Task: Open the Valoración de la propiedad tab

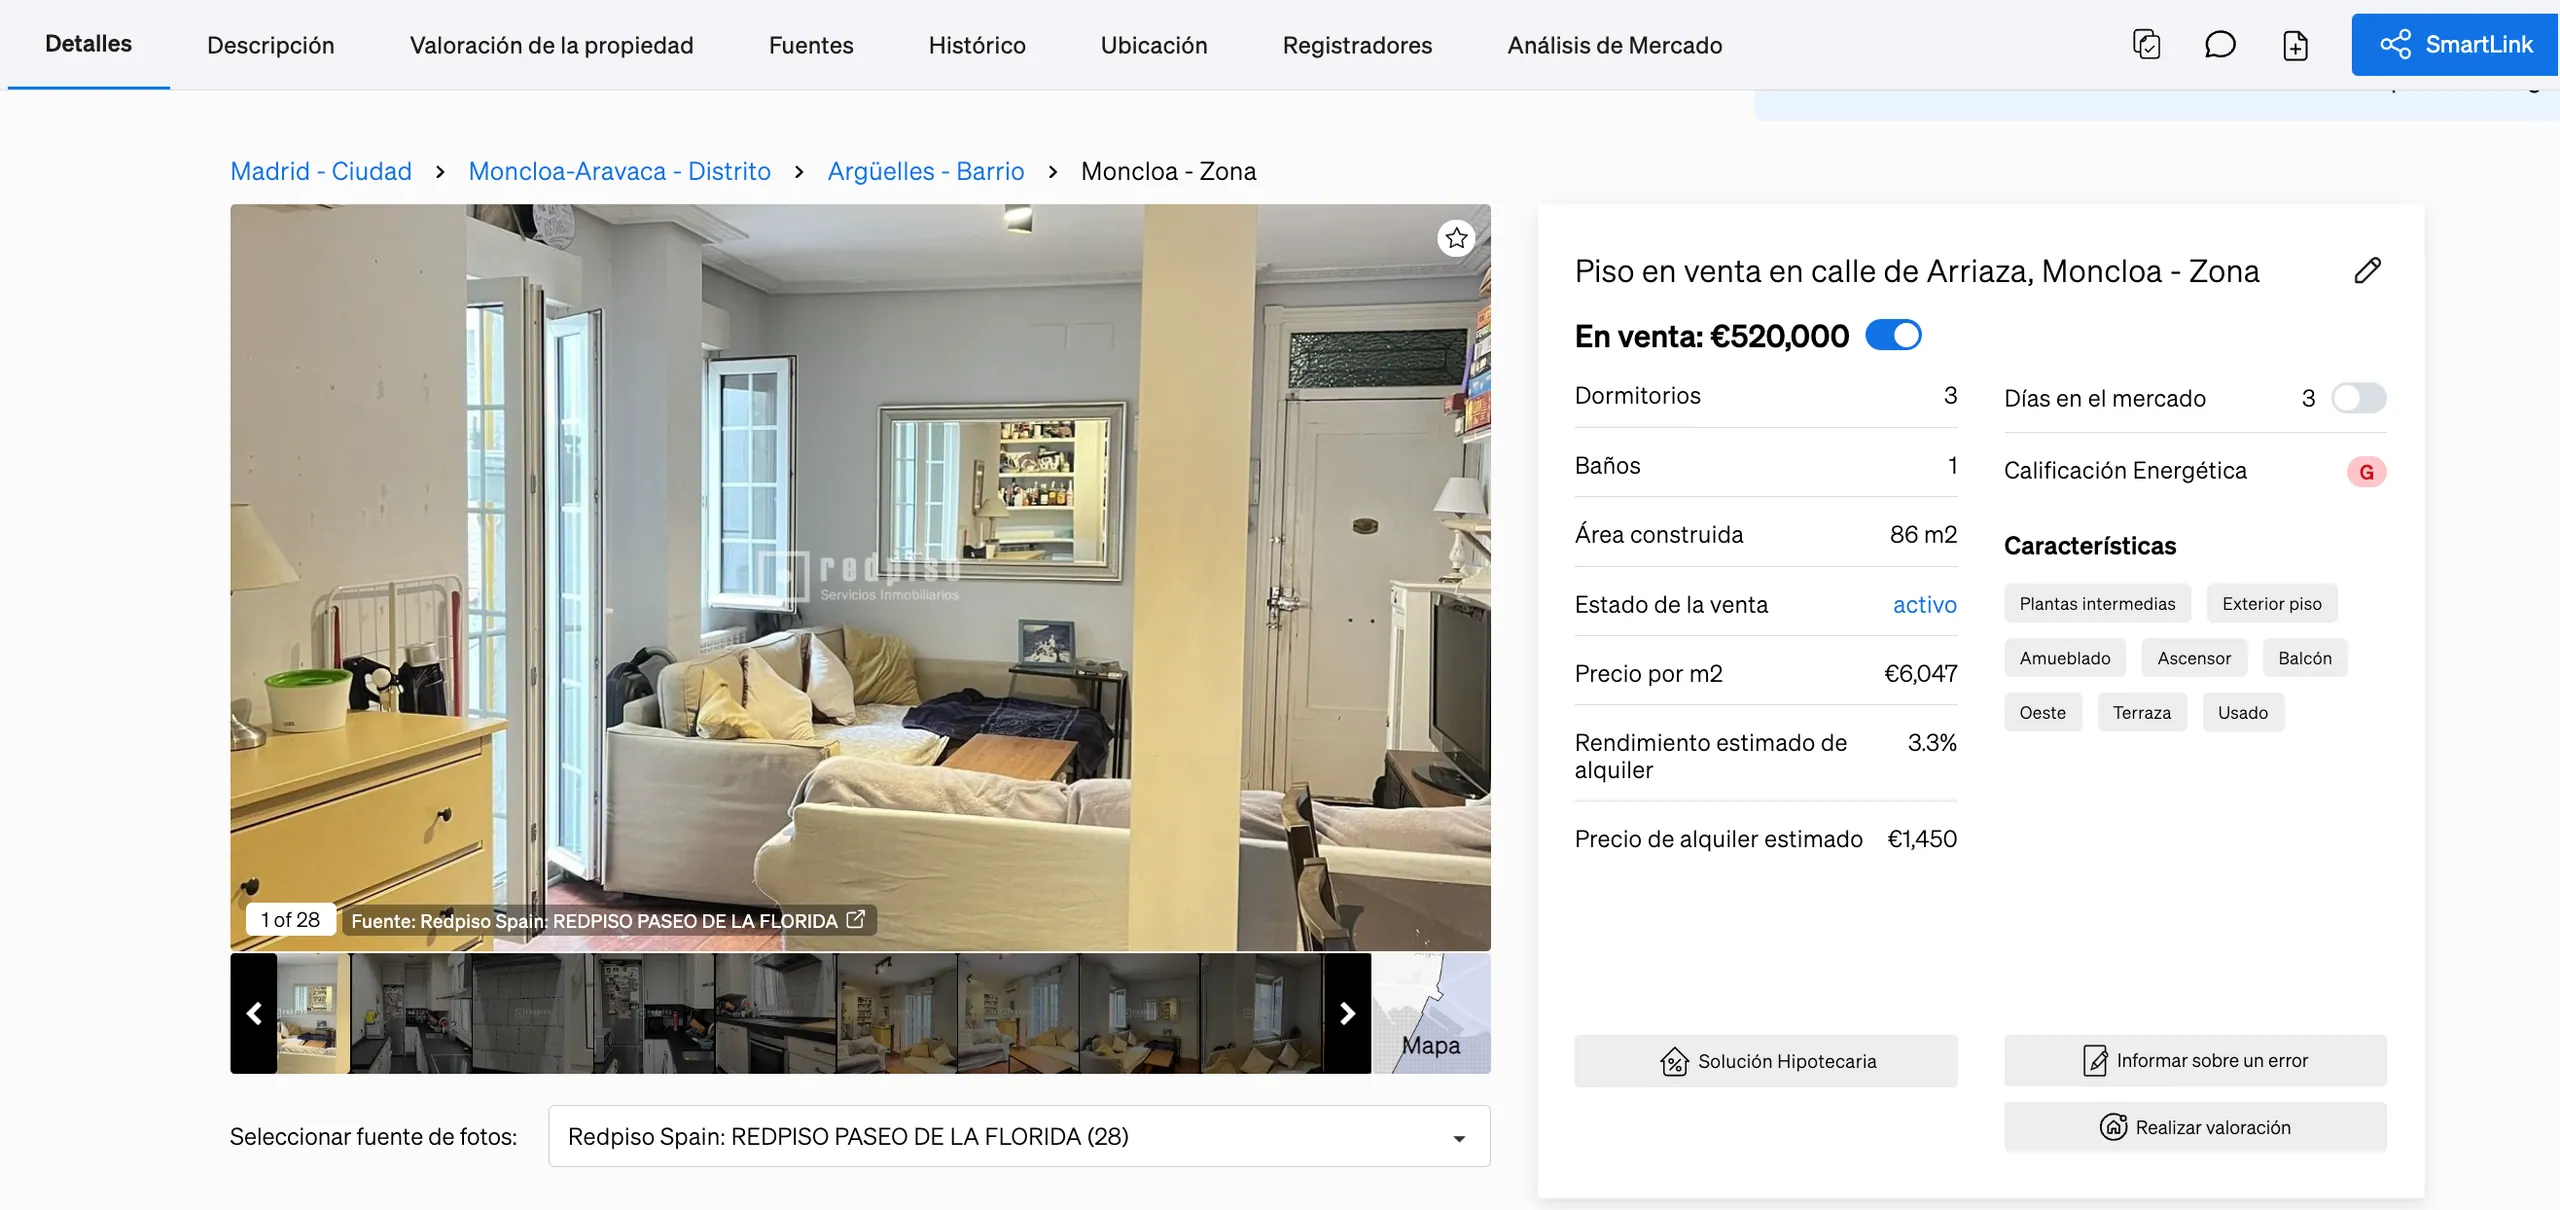Action: click(552, 45)
